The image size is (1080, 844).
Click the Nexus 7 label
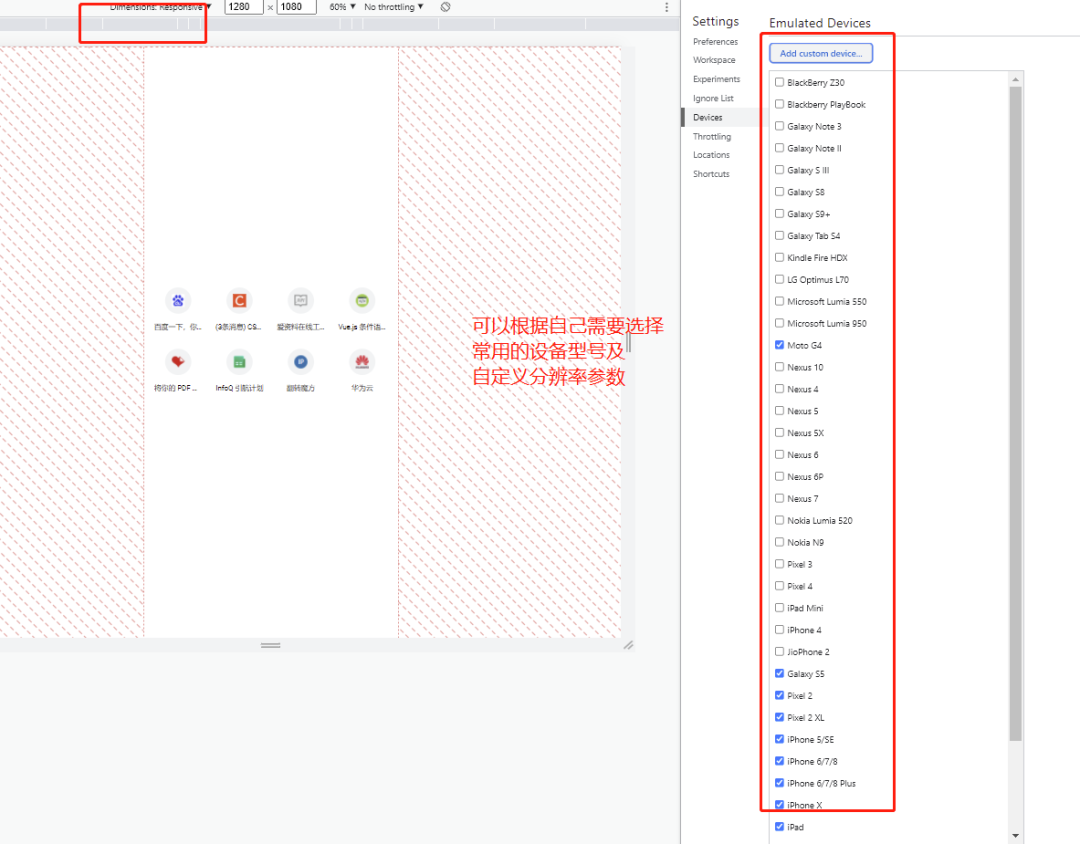tap(802, 499)
